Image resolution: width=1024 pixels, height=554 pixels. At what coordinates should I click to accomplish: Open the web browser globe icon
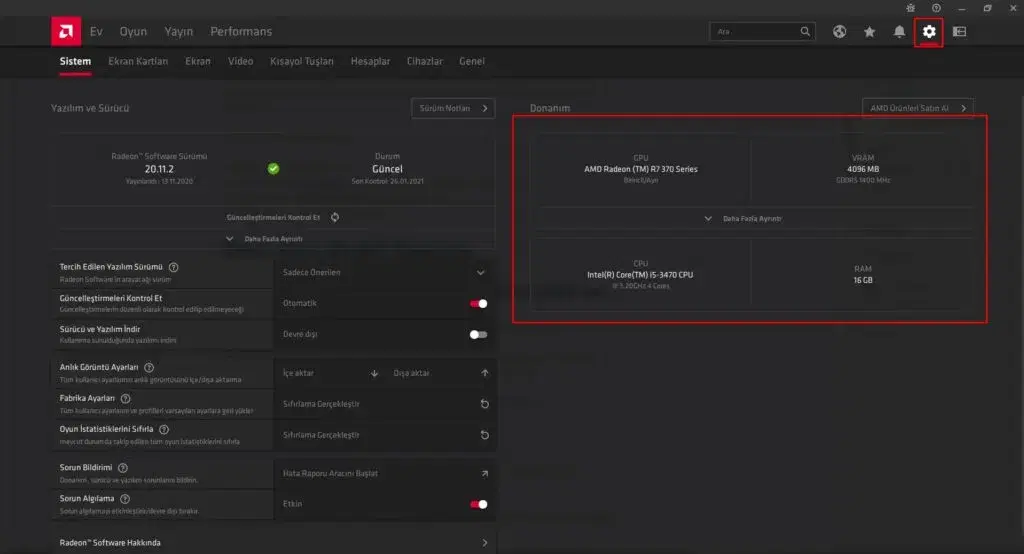click(839, 31)
